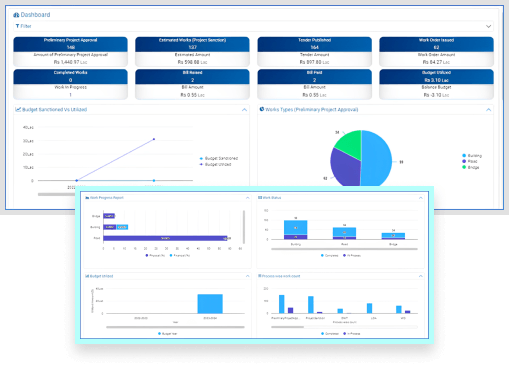
Task: Open the Completed Works card
Action: point(70,84)
